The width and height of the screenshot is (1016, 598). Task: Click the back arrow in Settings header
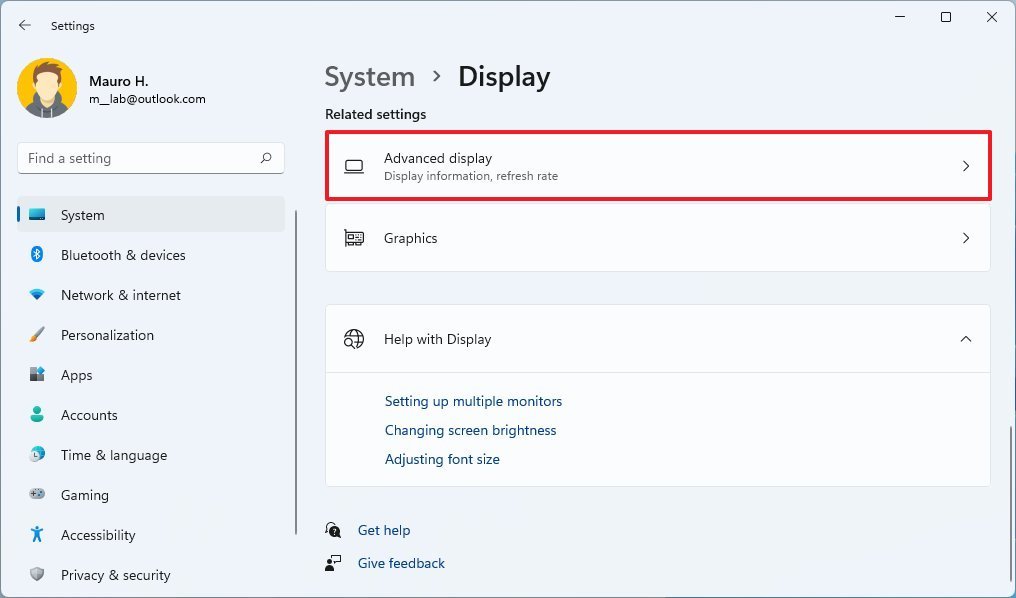25,25
